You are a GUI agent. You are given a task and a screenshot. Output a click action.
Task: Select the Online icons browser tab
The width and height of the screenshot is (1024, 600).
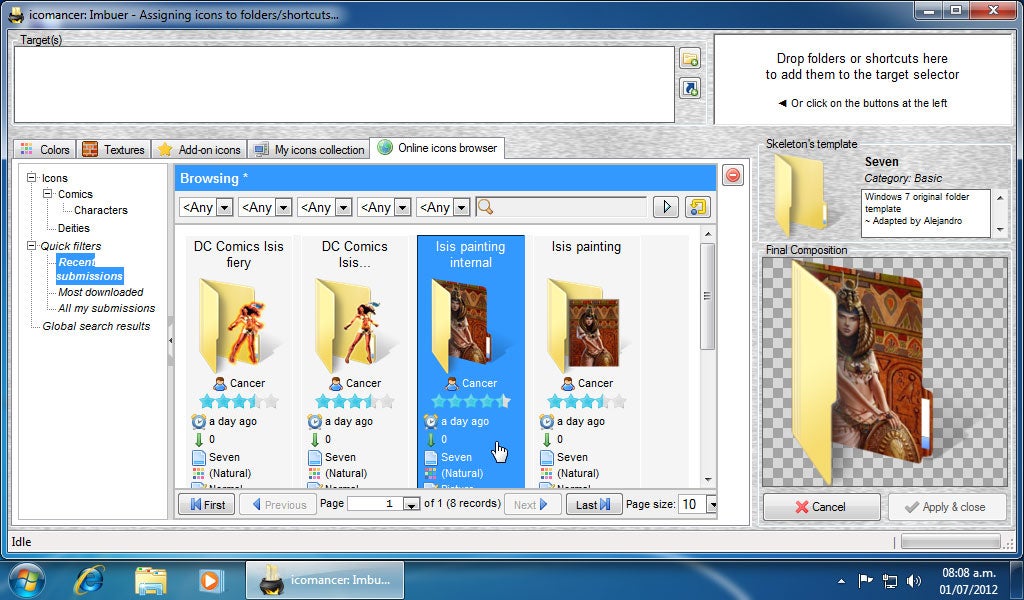click(x=437, y=148)
